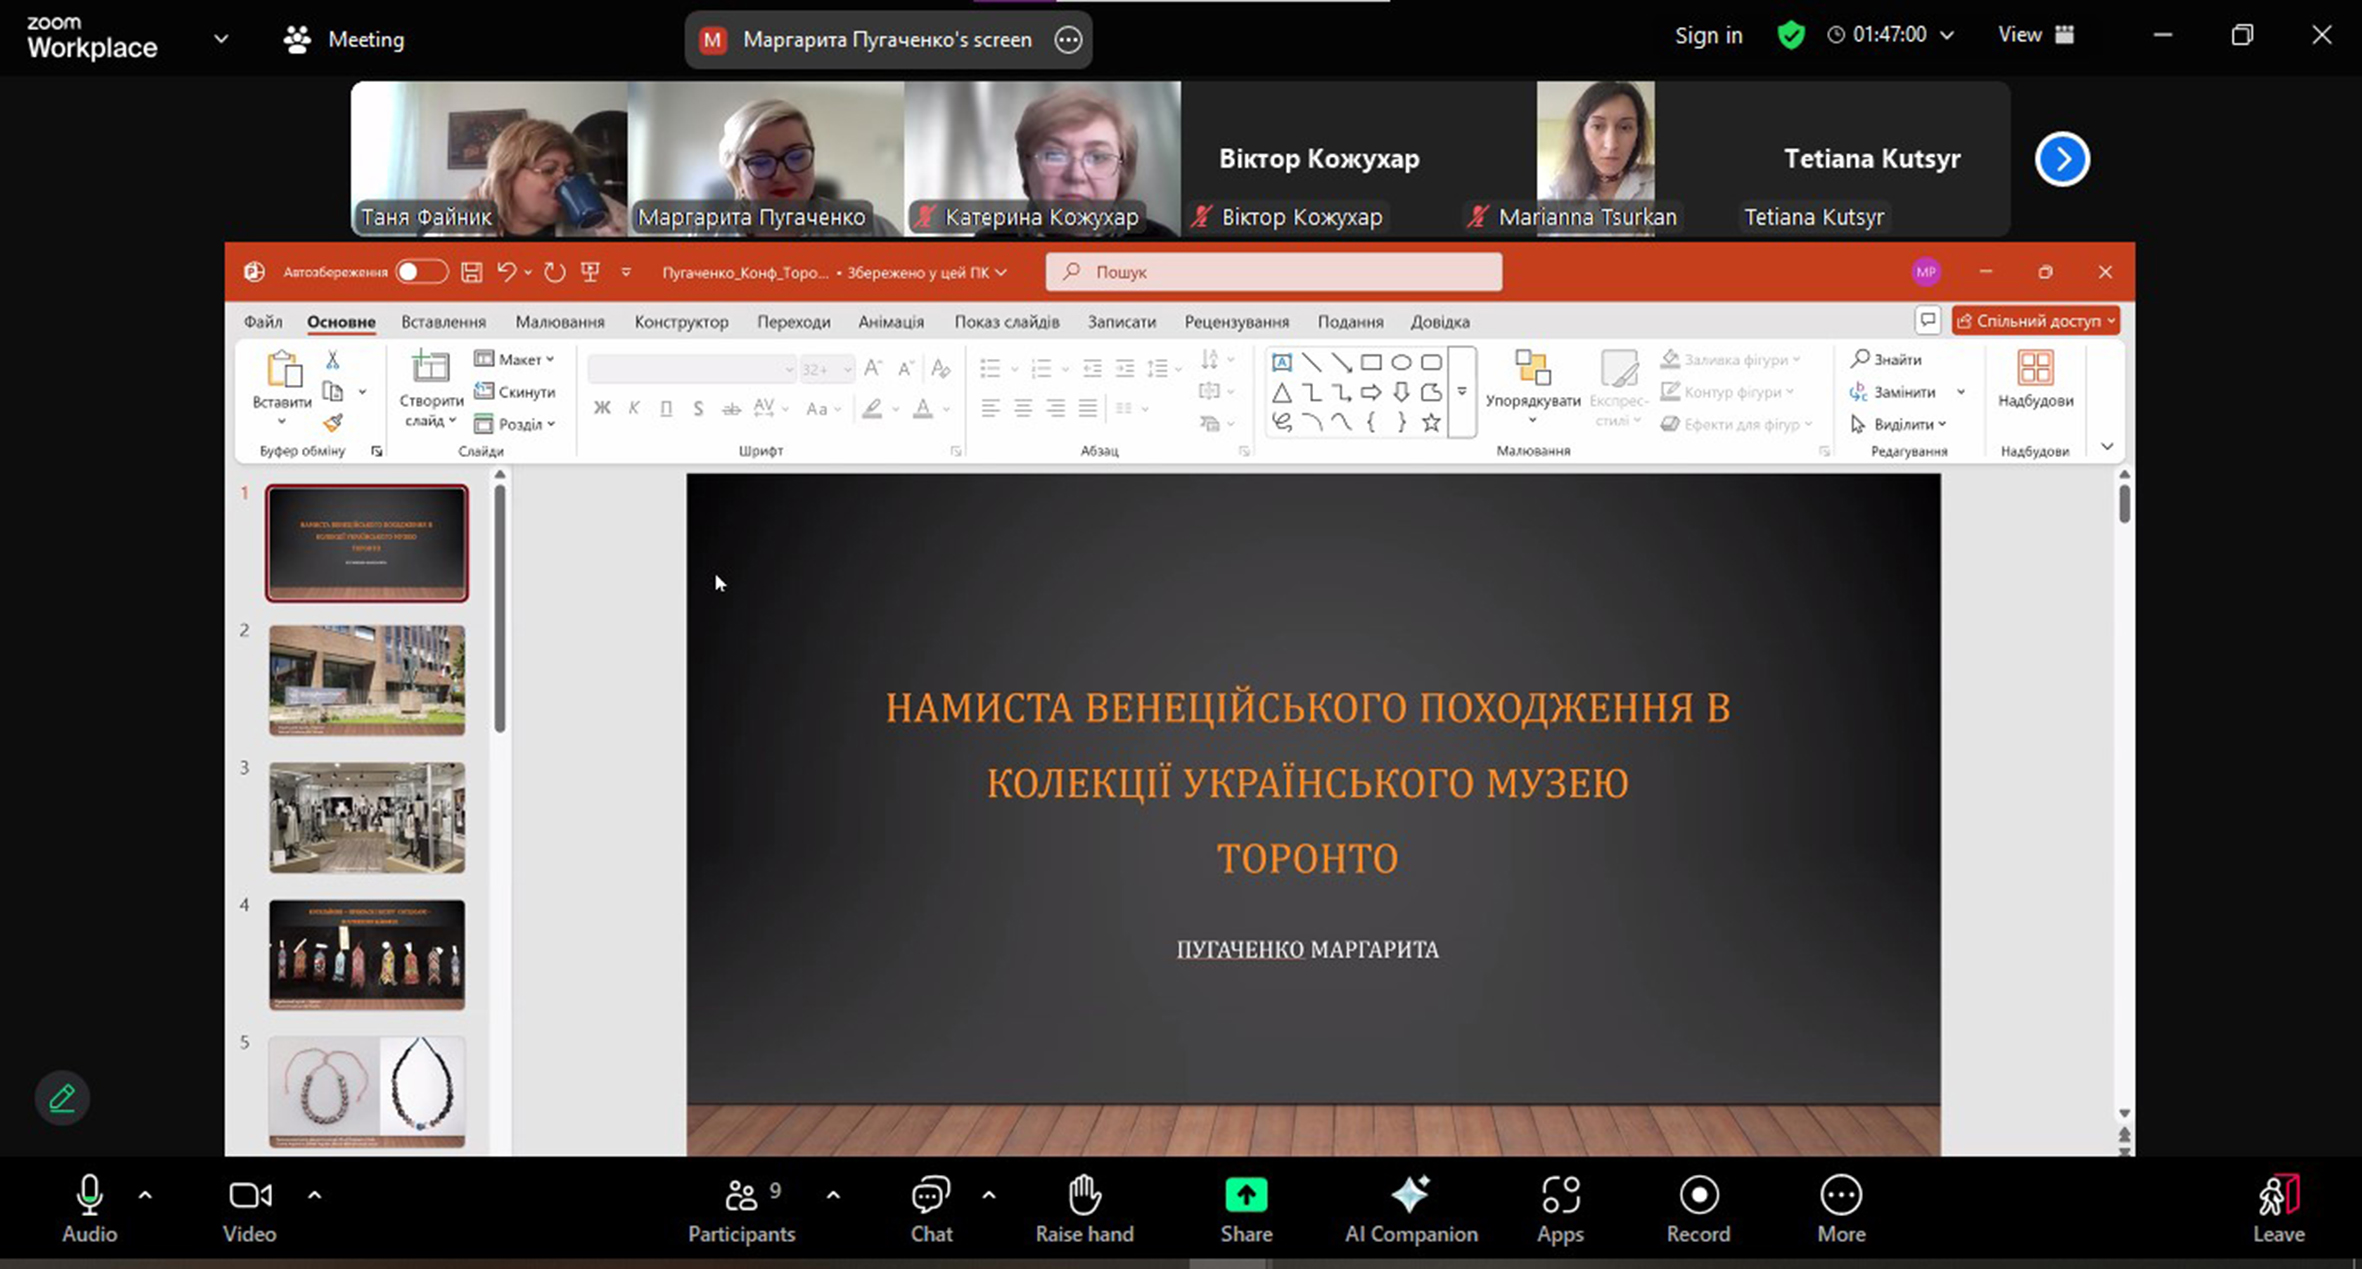Viewport: 2362px width, 1269px height.
Task: Open the font size dropdown
Action: (846, 369)
